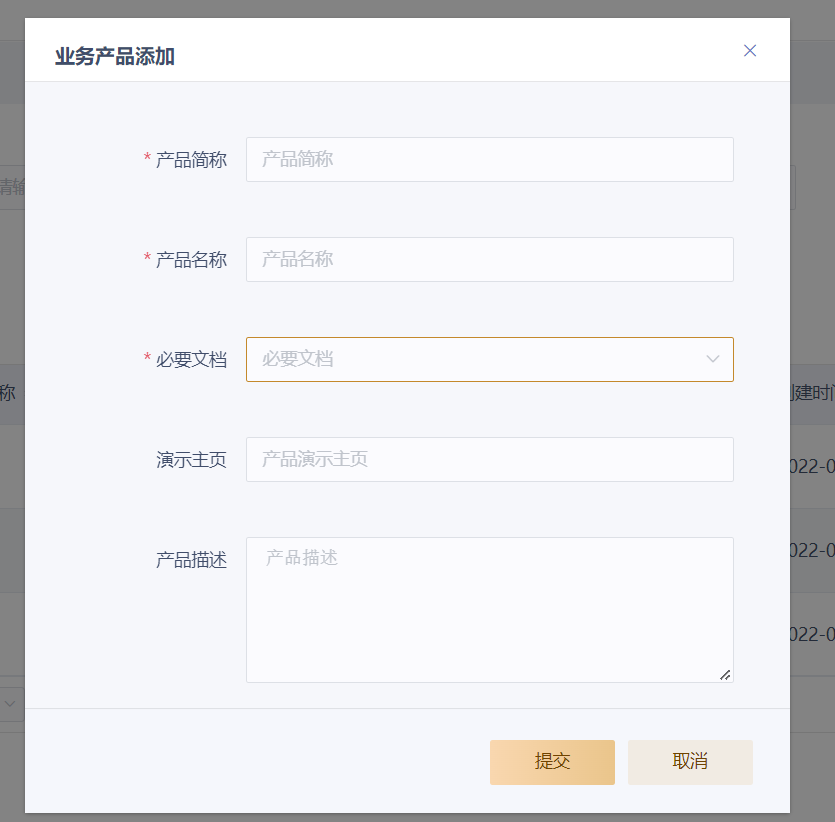Click the 业务产品添加 dialog title
This screenshot has height=822, width=835.
pos(115,57)
